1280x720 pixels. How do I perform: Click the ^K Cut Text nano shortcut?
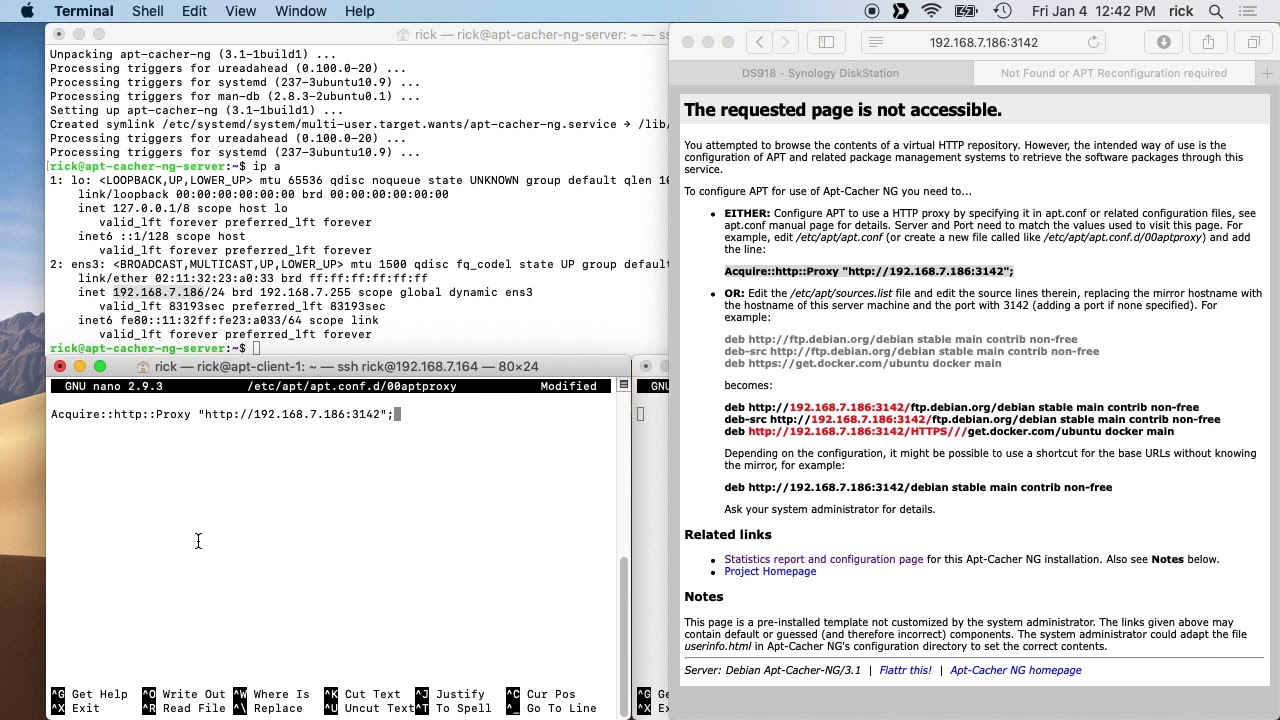[362, 694]
